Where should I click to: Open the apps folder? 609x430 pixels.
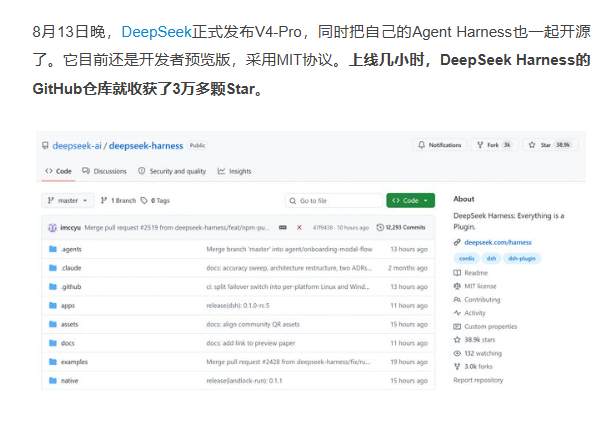68,306
